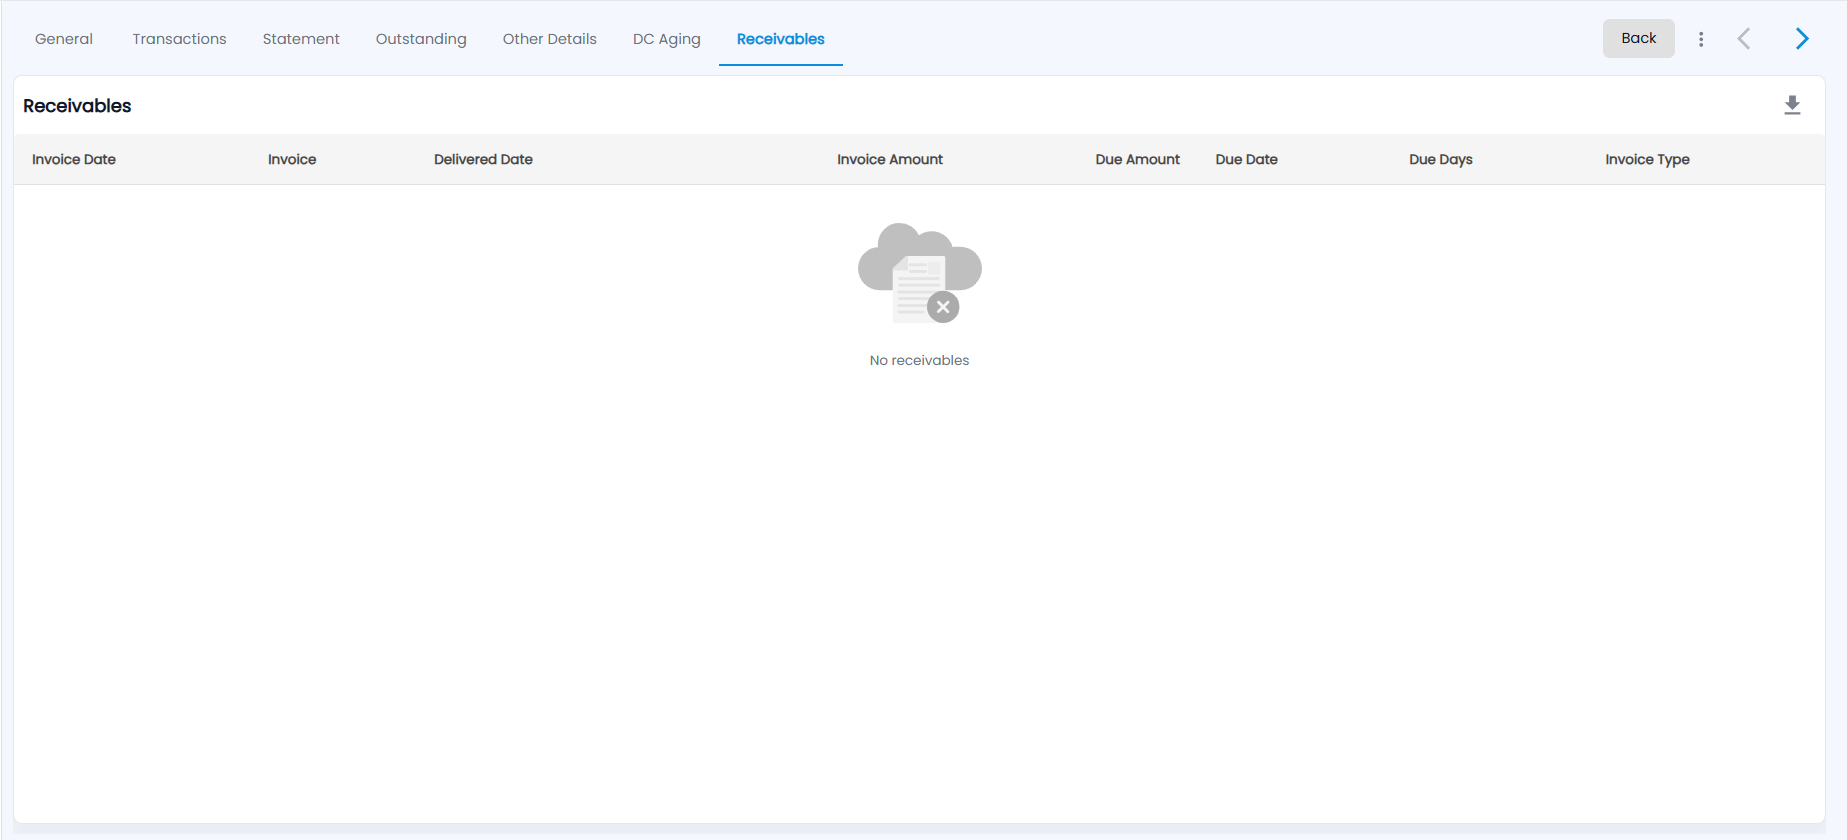Open the Transactions tab

click(180, 39)
